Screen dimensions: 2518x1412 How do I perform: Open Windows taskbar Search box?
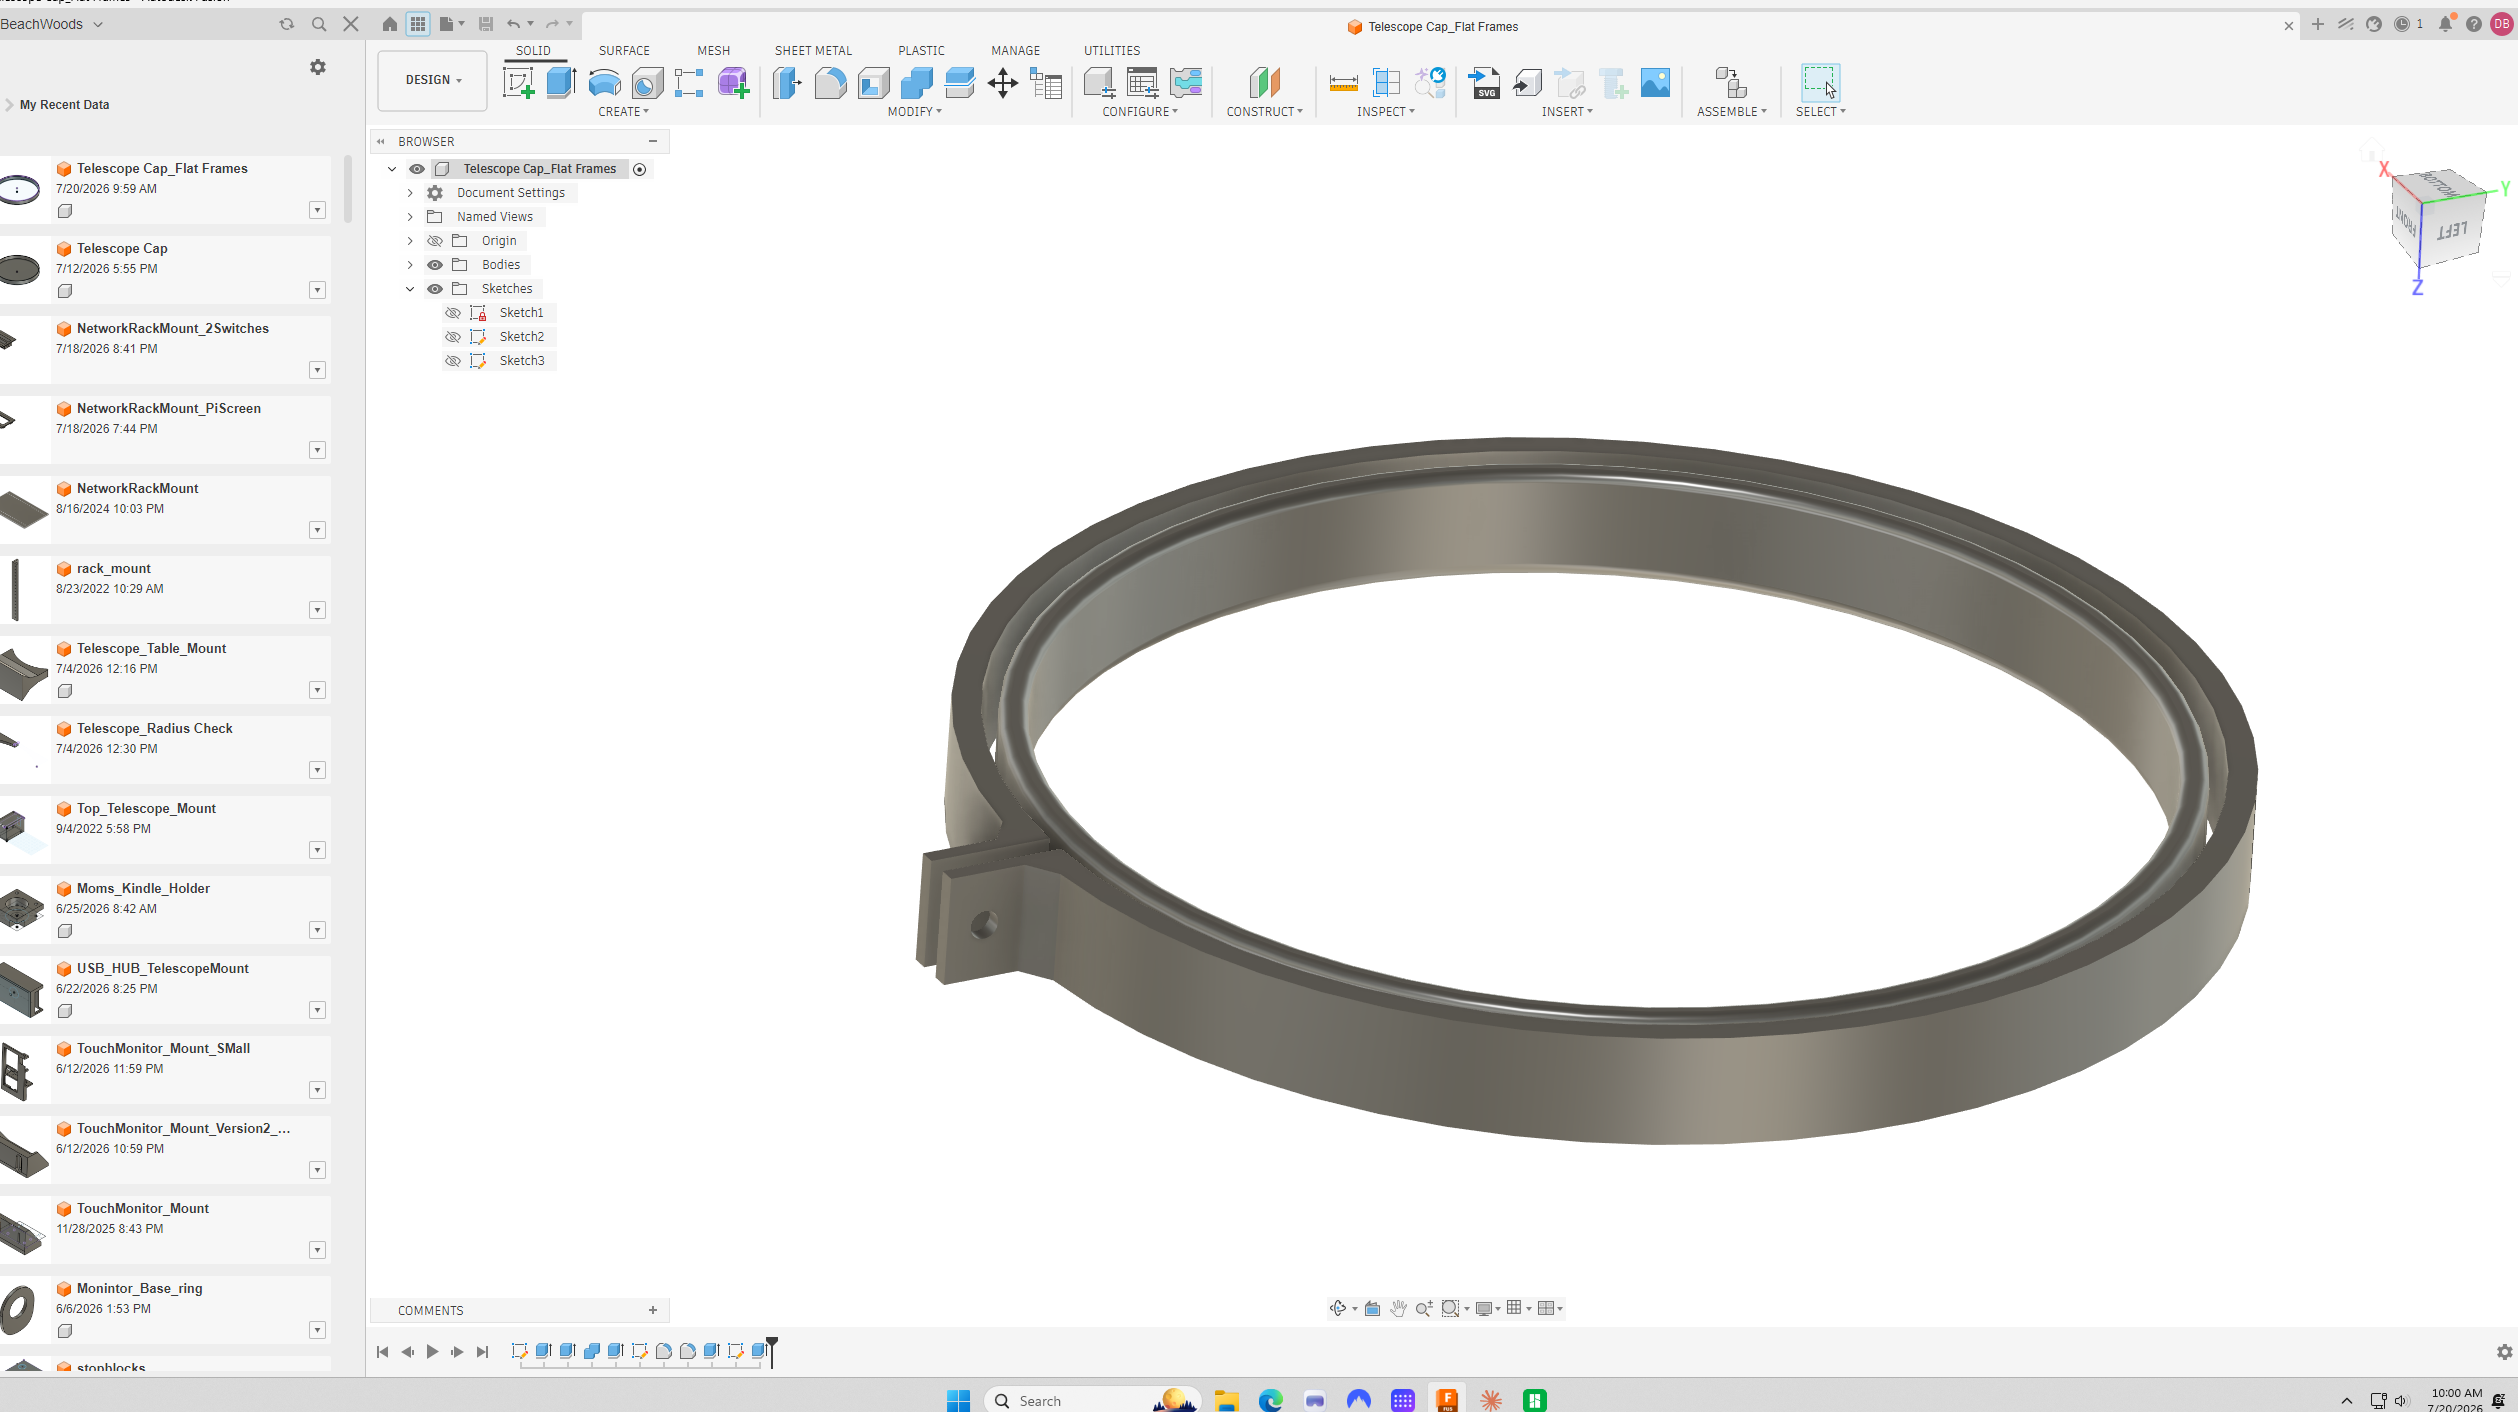(1090, 1400)
